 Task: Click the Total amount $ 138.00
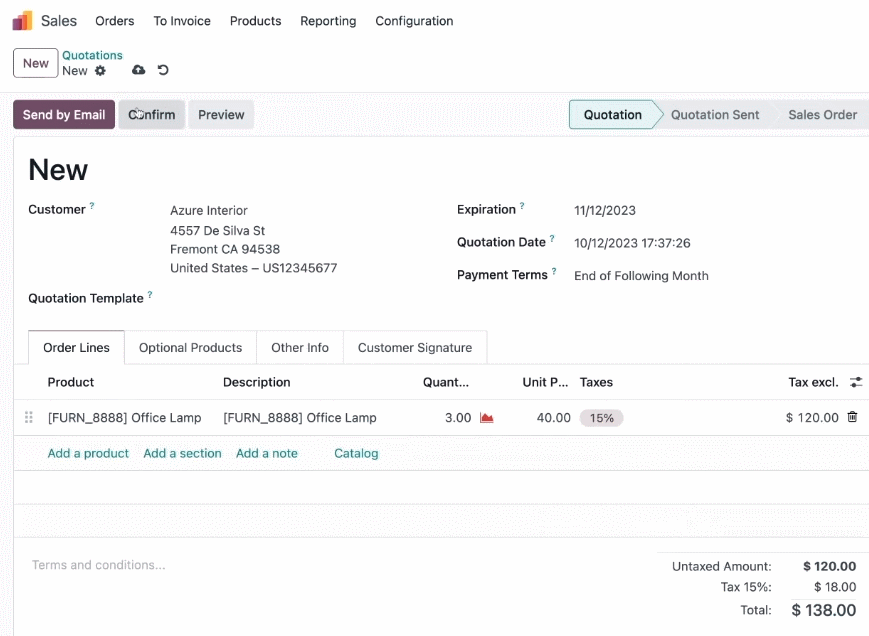click(x=824, y=610)
